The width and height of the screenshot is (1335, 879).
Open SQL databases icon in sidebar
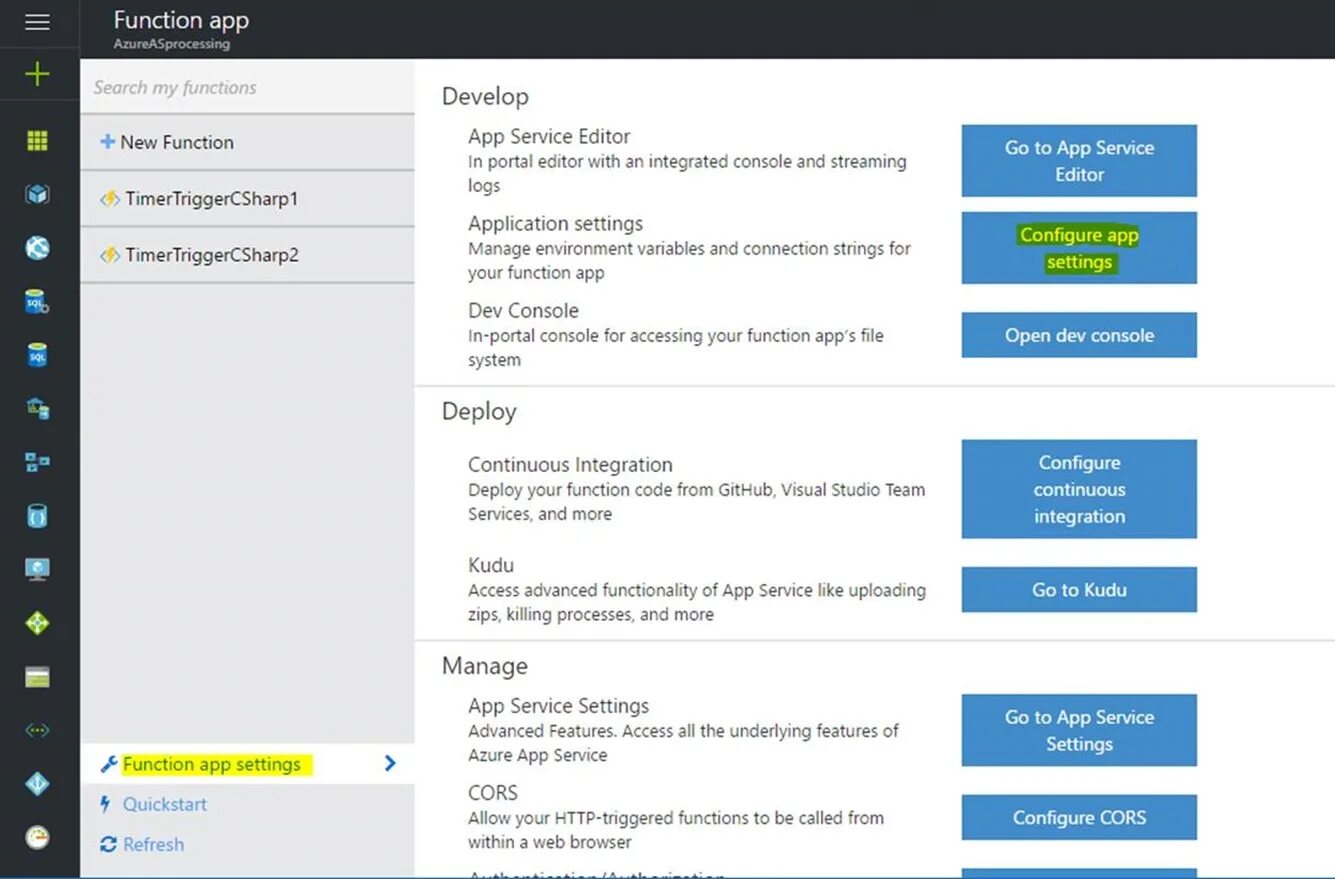[37, 355]
